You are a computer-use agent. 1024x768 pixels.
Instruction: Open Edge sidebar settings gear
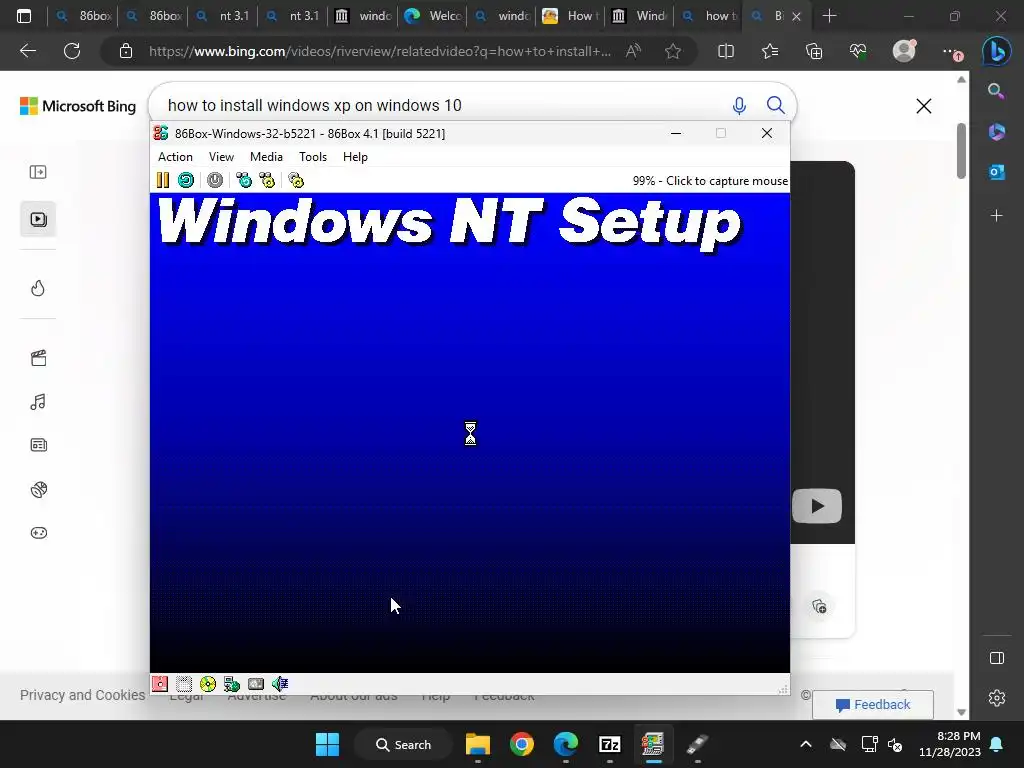point(997,698)
